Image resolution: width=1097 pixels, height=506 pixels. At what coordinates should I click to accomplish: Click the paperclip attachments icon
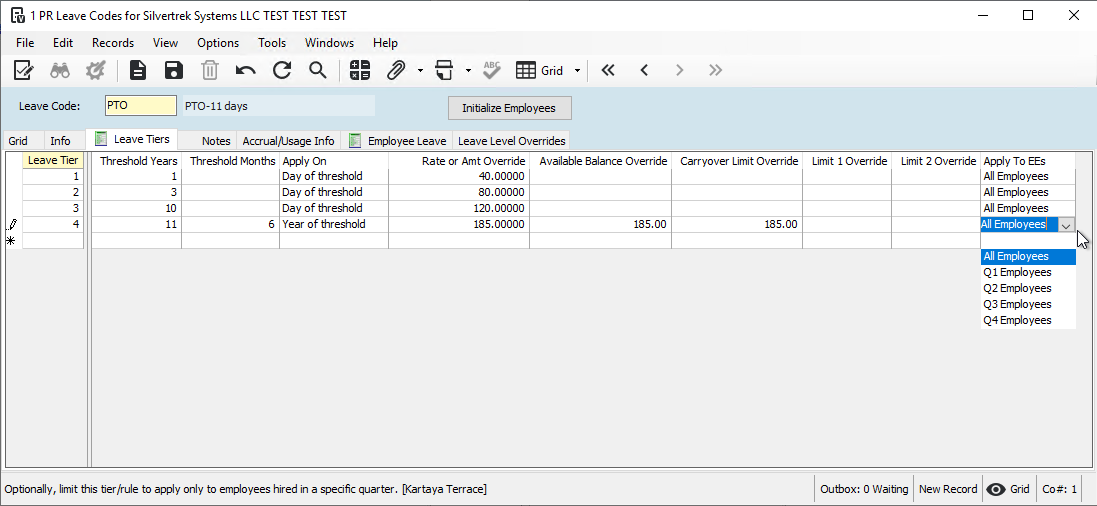point(397,70)
